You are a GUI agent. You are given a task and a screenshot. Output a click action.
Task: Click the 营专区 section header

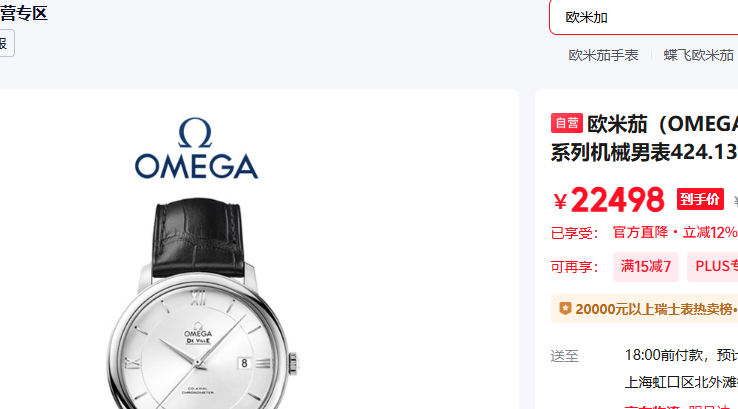click(24, 13)
